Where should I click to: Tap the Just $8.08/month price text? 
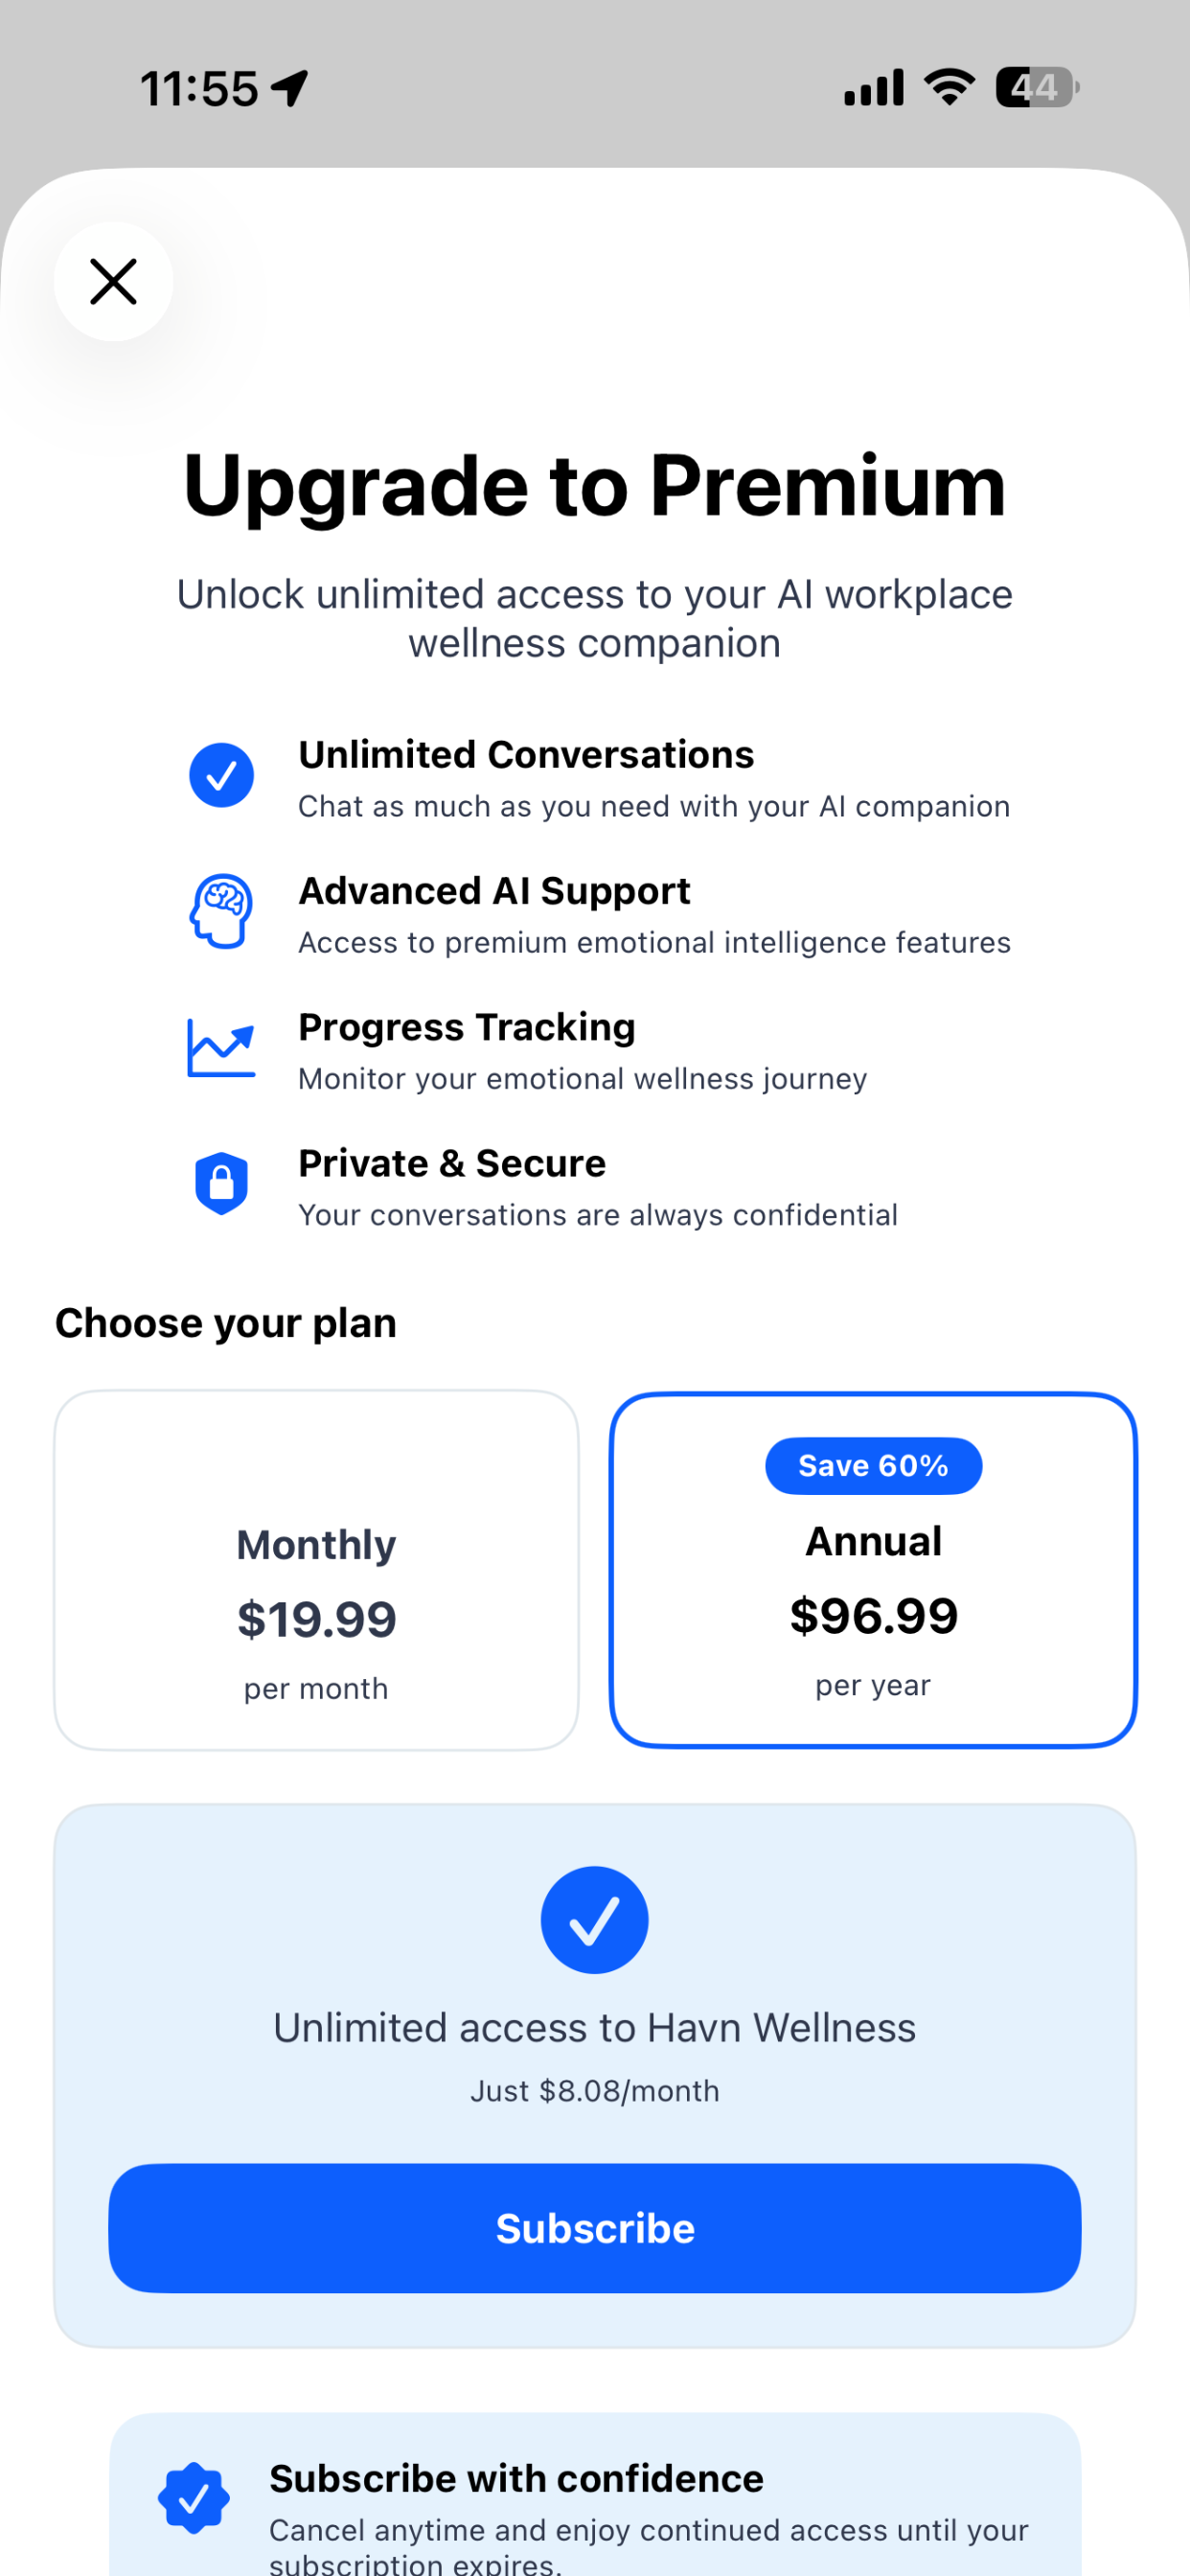pos(595,2090)
